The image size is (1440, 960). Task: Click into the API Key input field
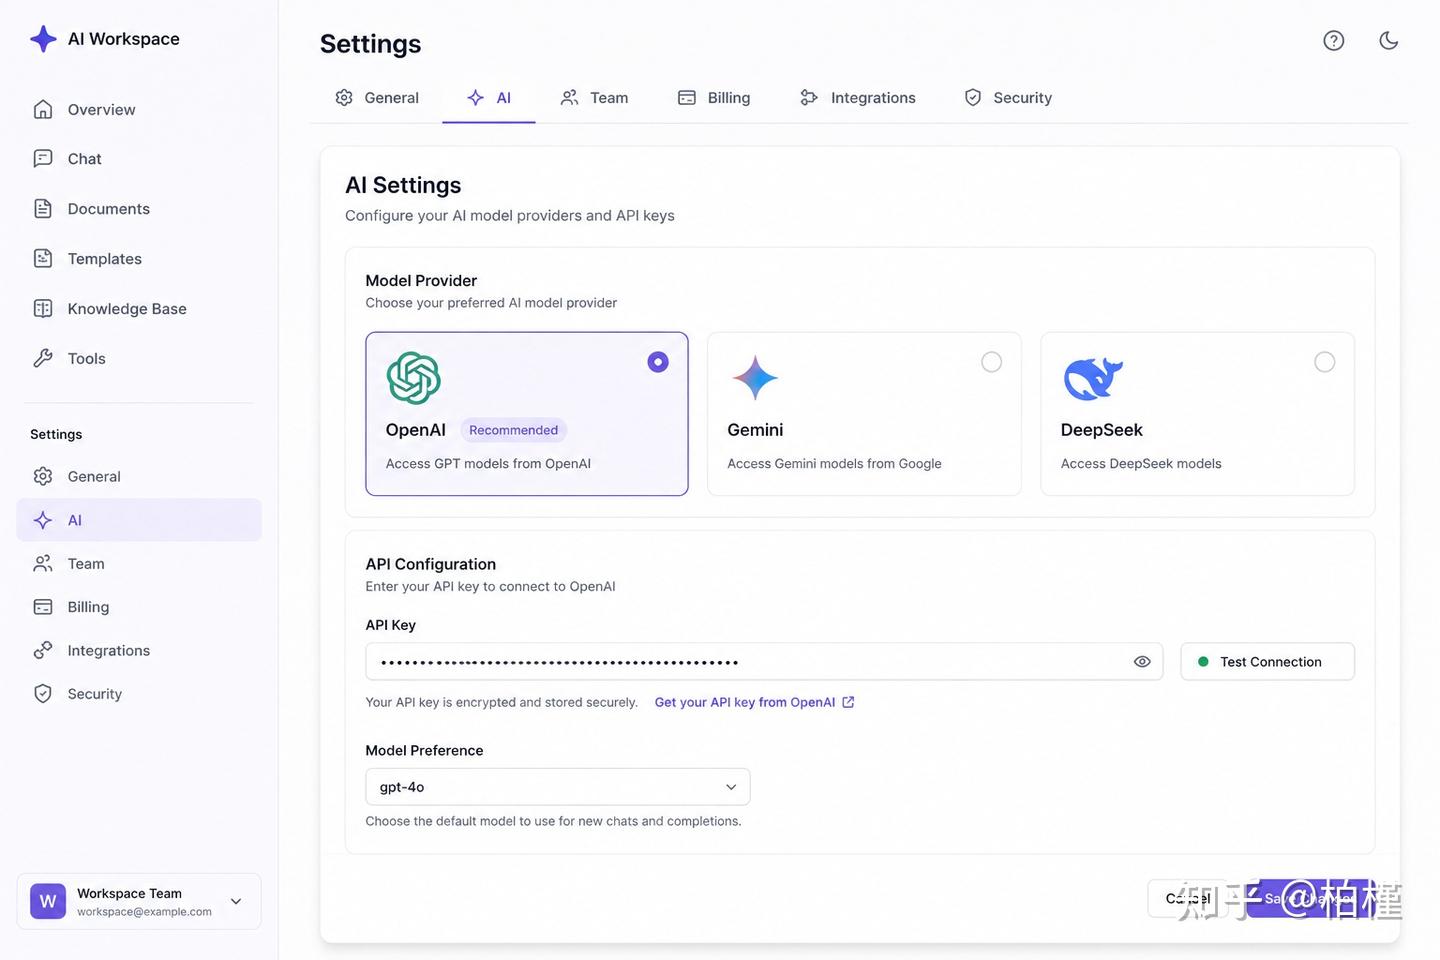pos(764,662)
